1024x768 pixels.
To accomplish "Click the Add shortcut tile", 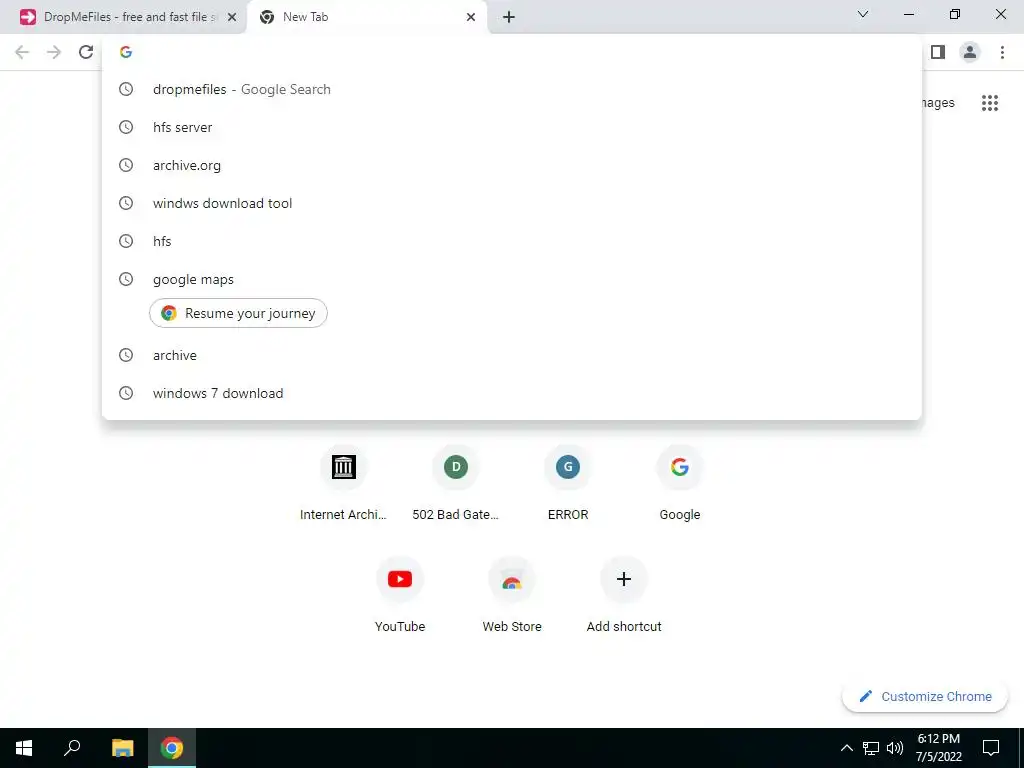I will pyautogui.click(x=624, y=596).
